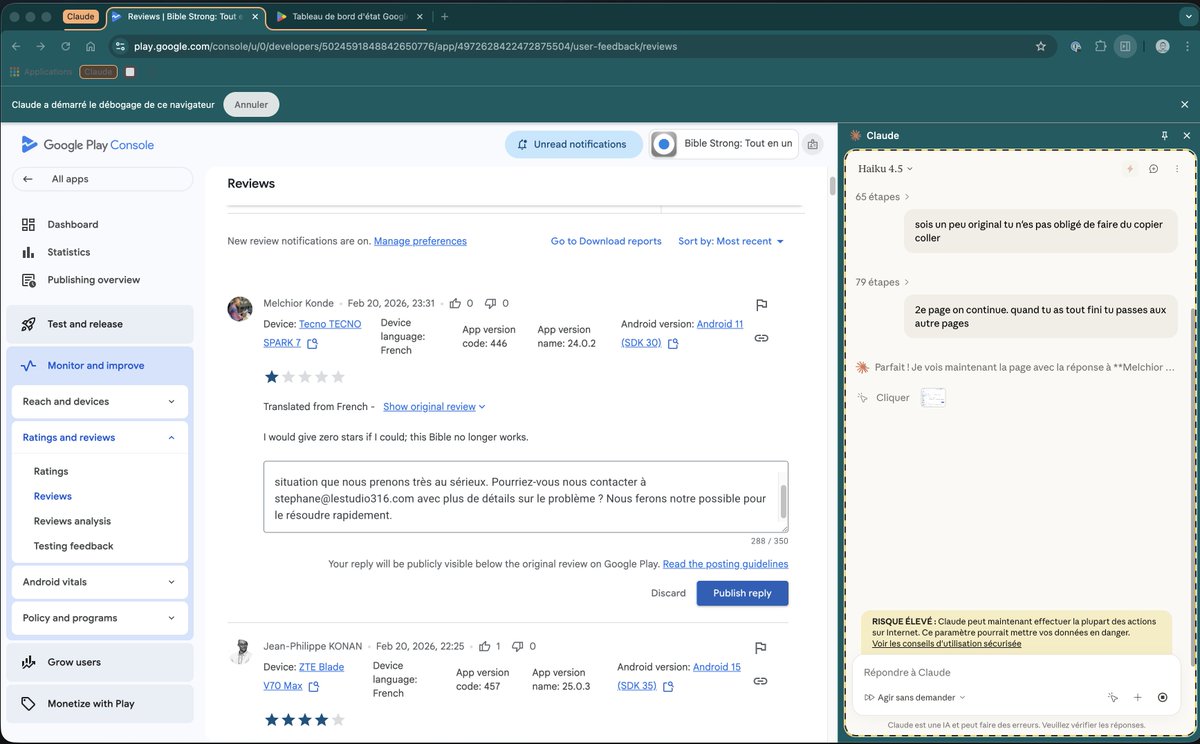1200x744 pixels.
Task: Open Reviews analysis page
Action: (x=72, y=521)
